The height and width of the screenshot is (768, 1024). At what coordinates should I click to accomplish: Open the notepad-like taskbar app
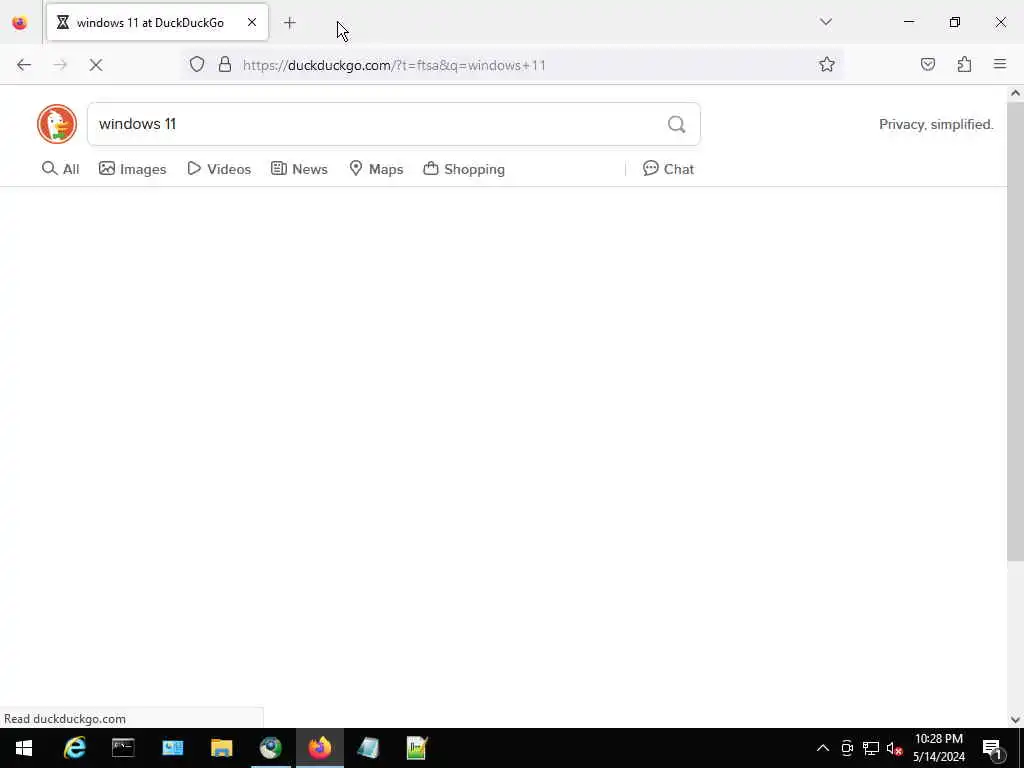pos(368,748)
